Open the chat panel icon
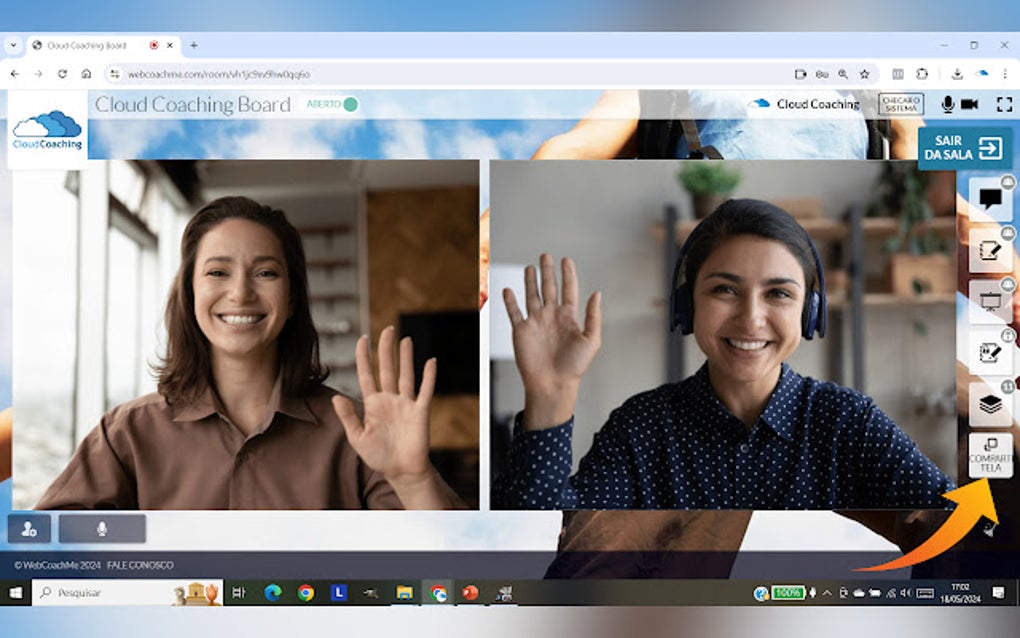This screenshot has width=1020, height=638. point(990,197)
